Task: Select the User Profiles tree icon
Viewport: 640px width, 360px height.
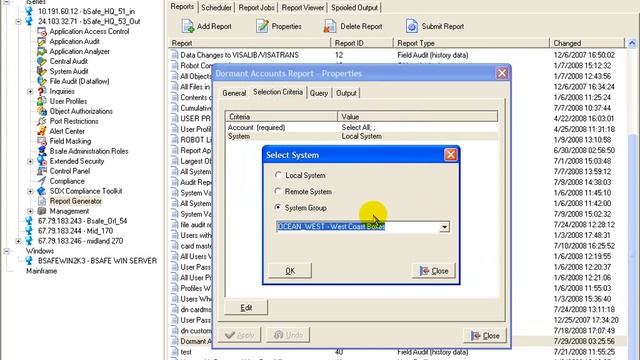Action: pos(42,101)
